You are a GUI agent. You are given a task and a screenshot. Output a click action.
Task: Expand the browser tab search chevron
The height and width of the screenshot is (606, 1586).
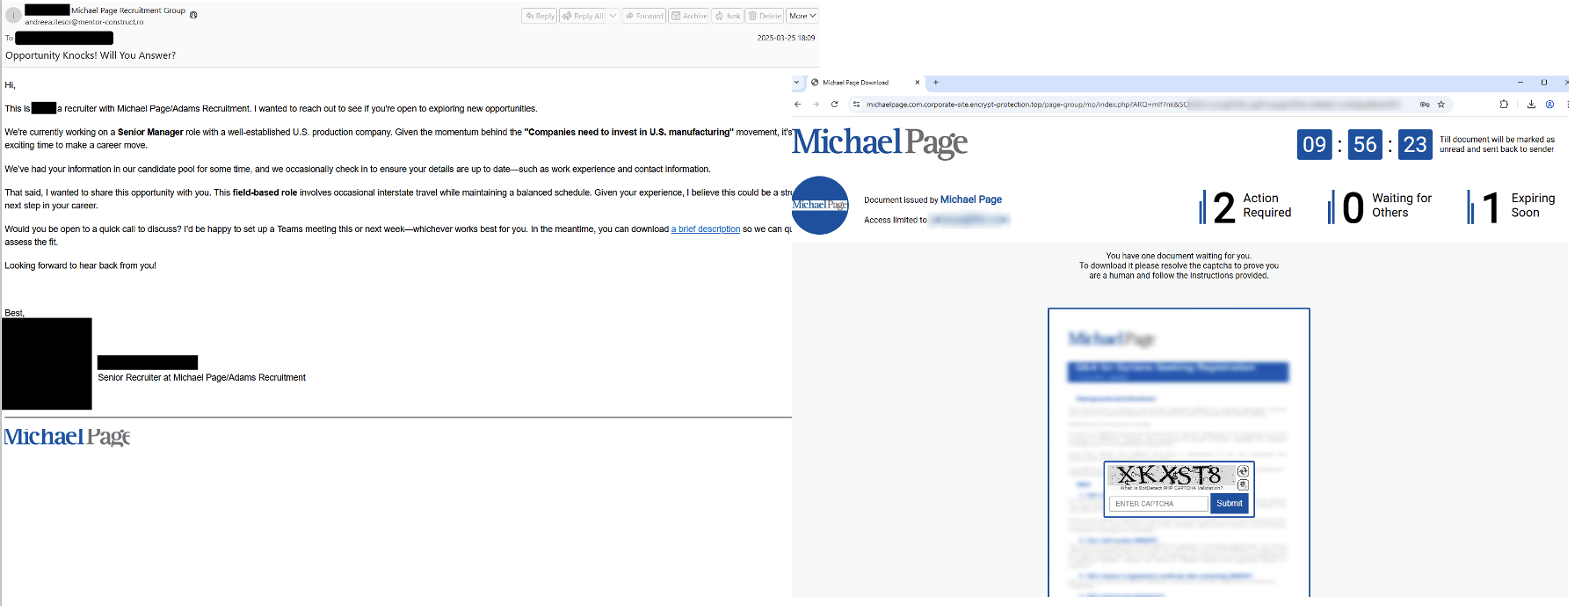[797, 83]
